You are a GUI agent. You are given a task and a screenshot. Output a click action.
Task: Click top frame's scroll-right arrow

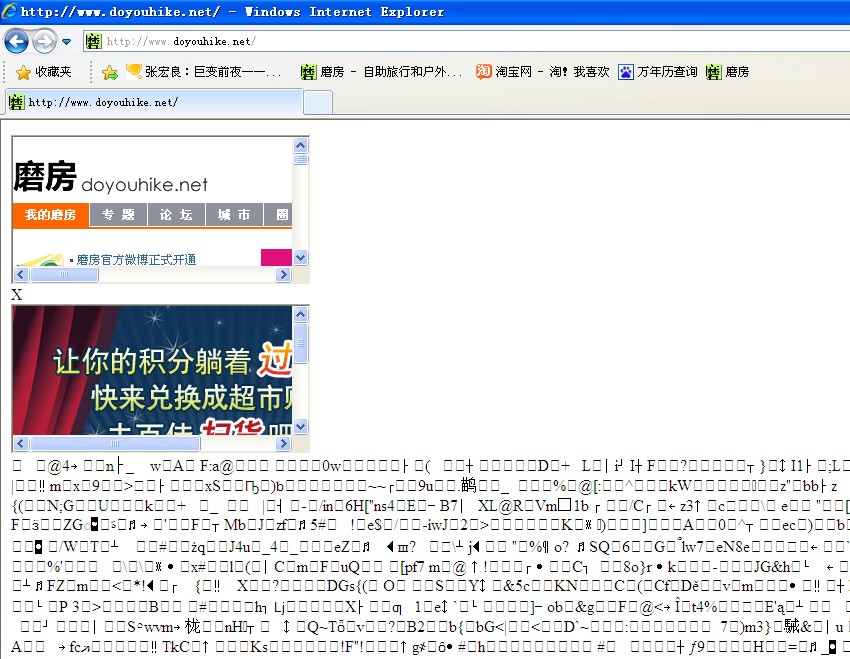tap(283, 275)
